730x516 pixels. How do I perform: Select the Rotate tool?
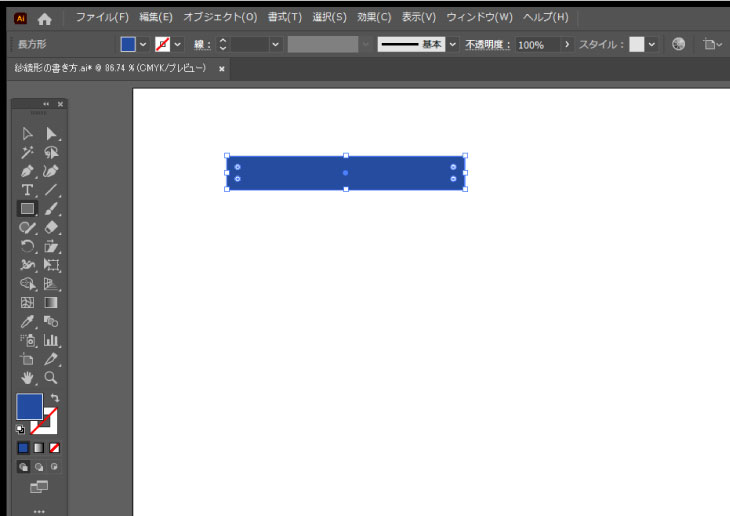coord(27,247)
